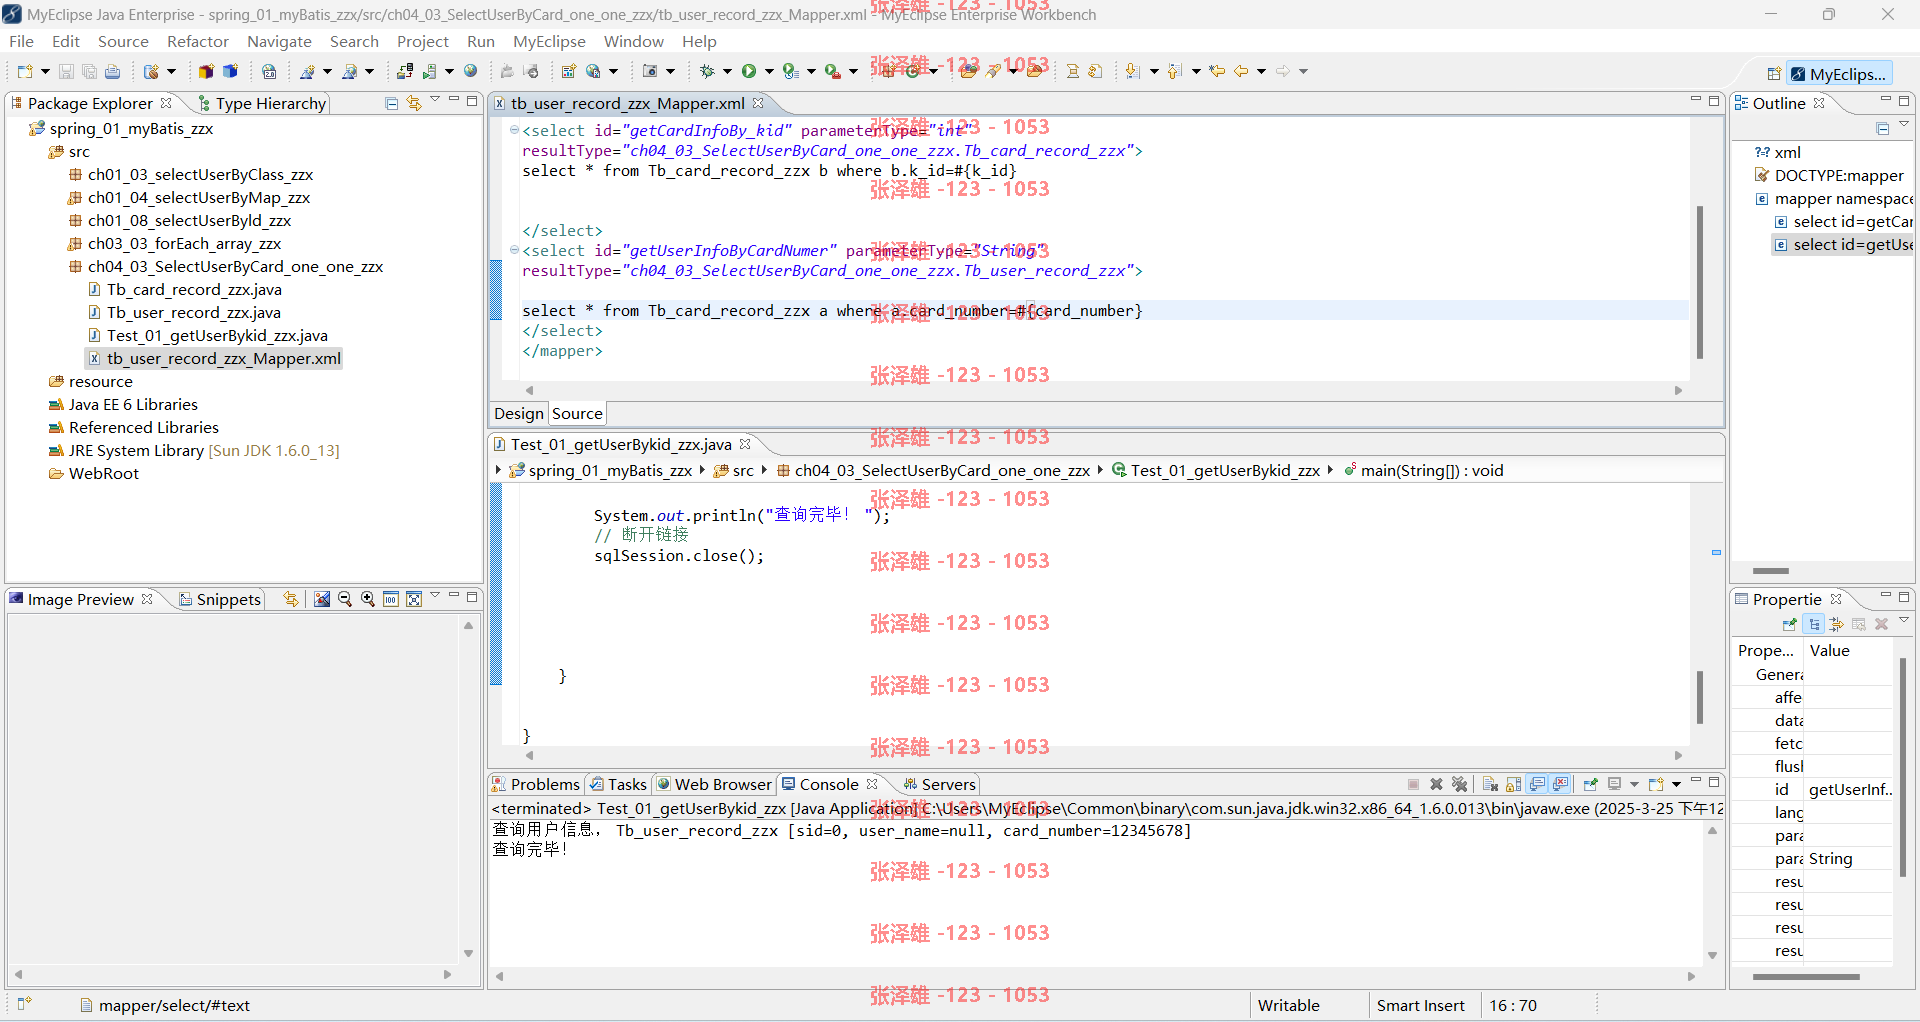Click the Remove Launch X icon in Console
Image resolution: width=1920 pixels, height=1022 pixels.
[1436, 784]
